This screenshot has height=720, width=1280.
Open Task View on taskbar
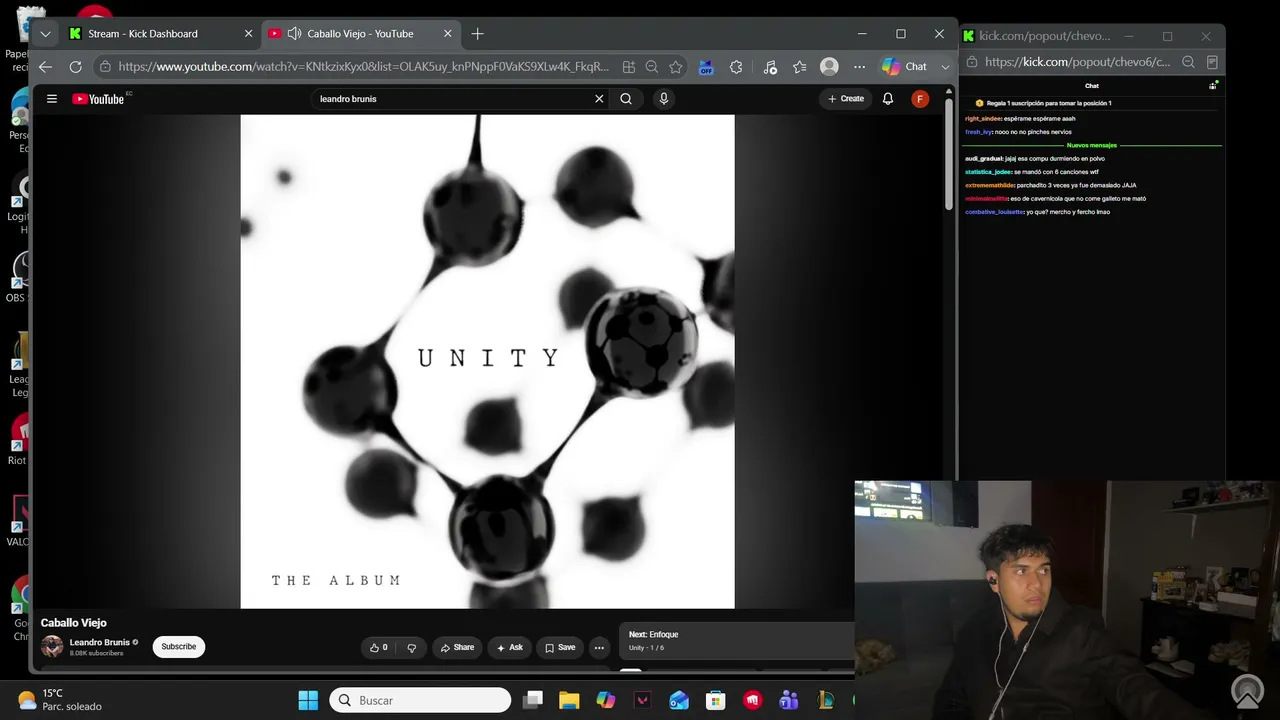(x=533, y=700)
